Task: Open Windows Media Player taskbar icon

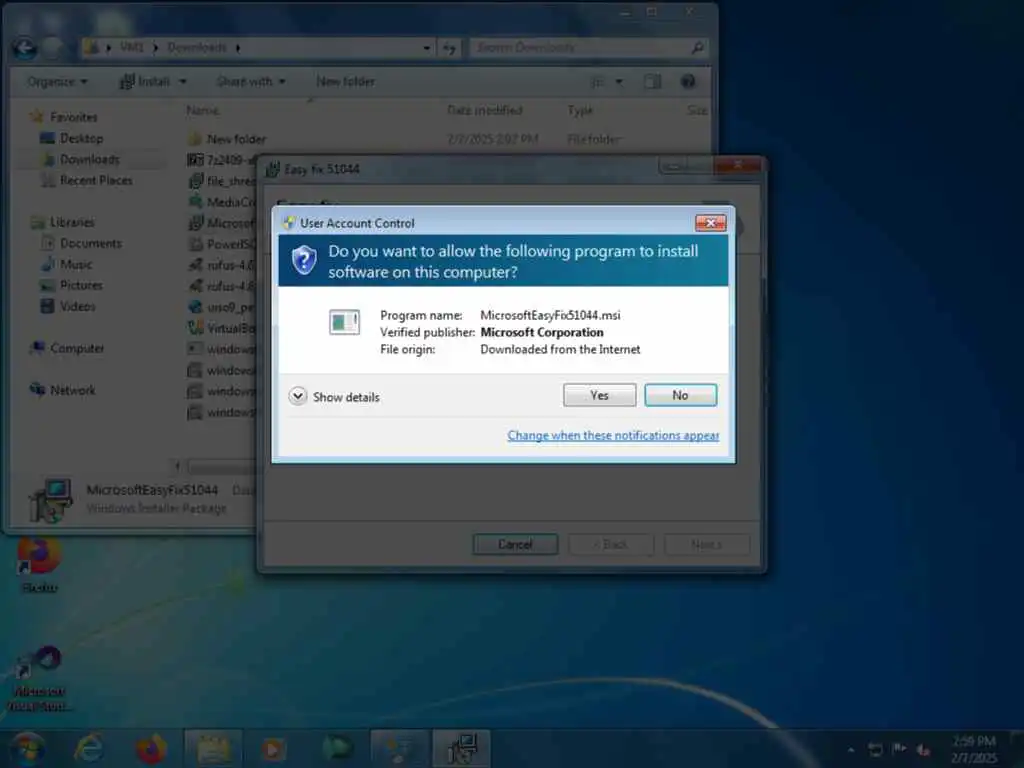Action: point(274,748)
